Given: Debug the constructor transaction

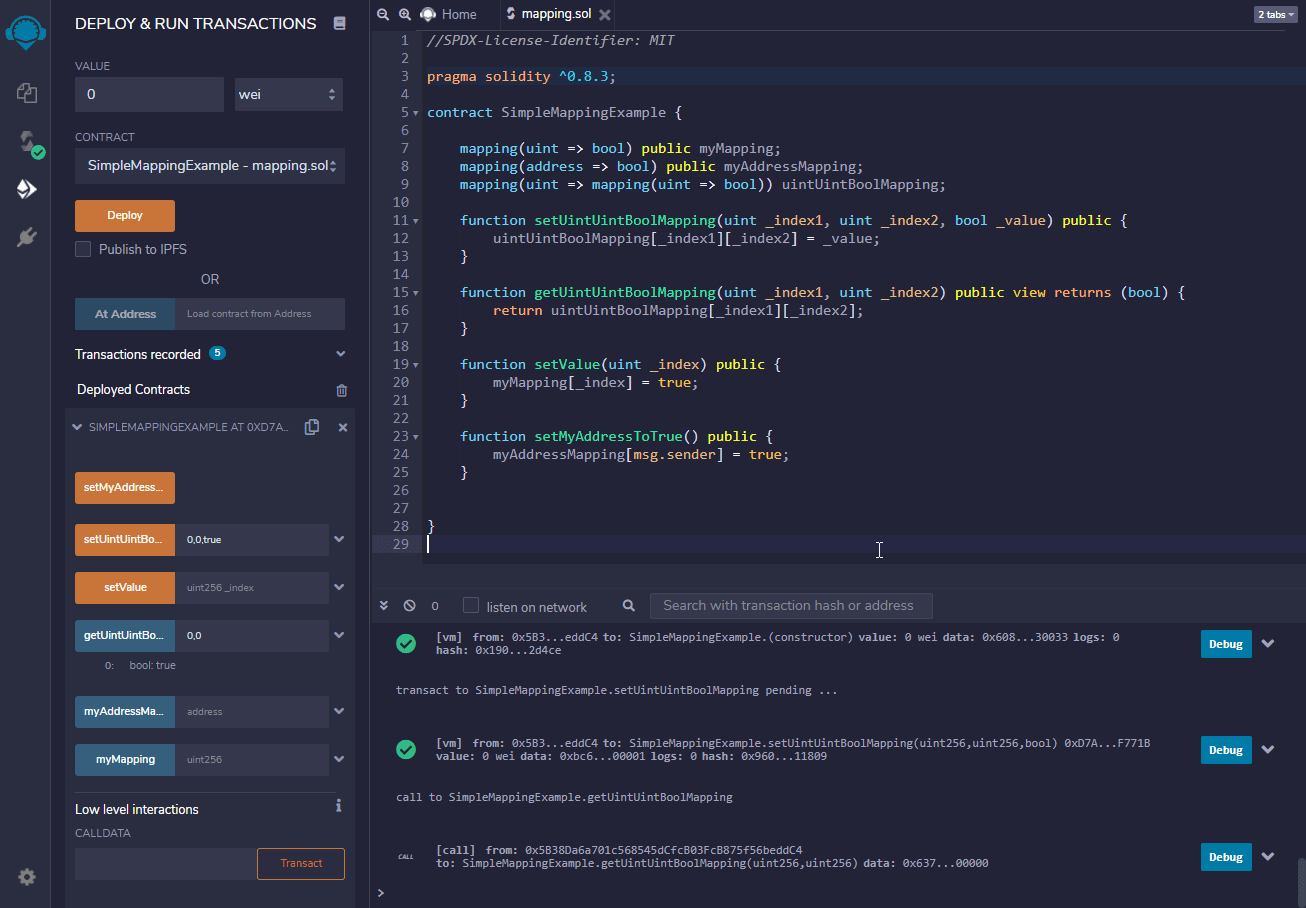Looking at the screenshot, I should click(1226, 644).
